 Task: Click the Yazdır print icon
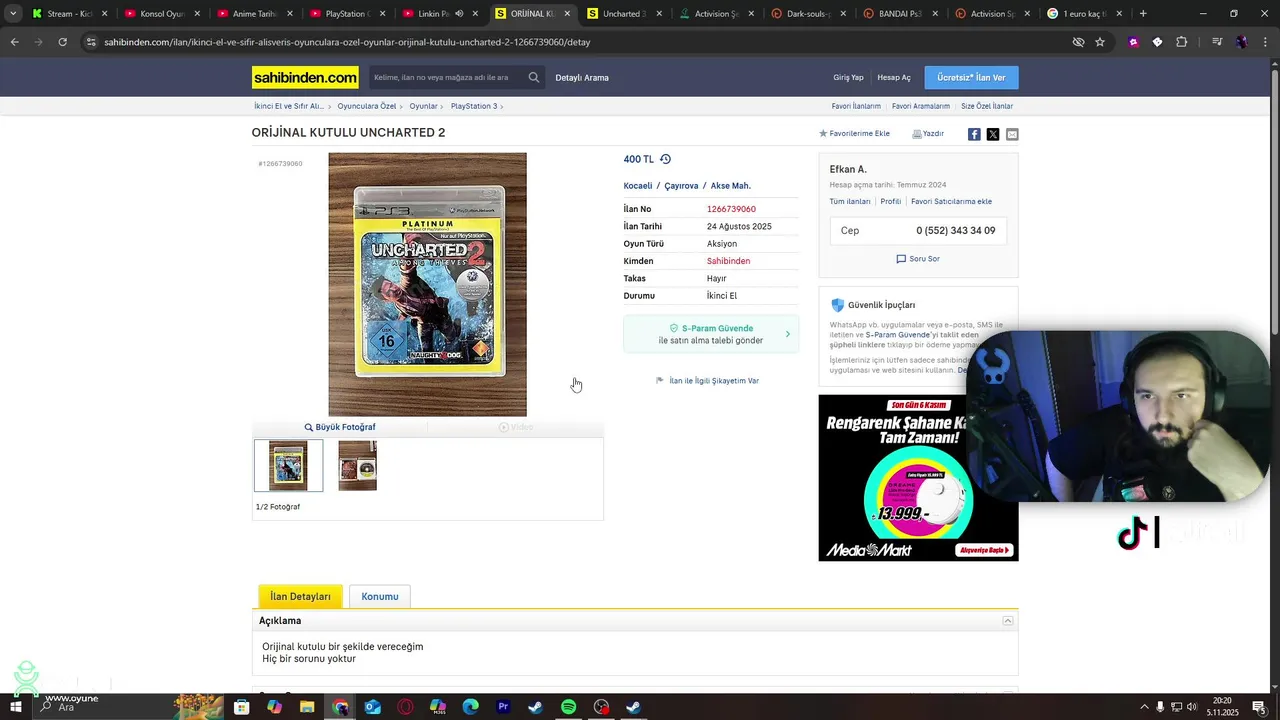pos(928,133)
